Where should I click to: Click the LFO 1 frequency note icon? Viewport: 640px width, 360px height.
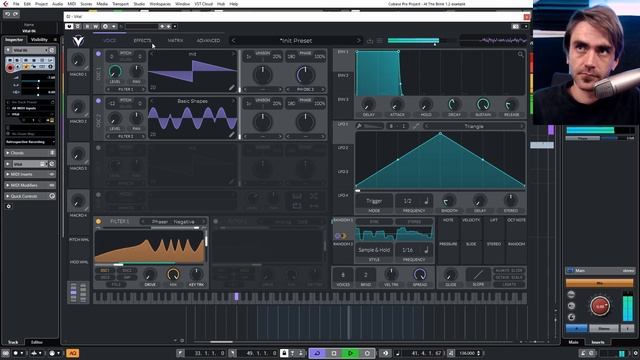coord(427,201)
